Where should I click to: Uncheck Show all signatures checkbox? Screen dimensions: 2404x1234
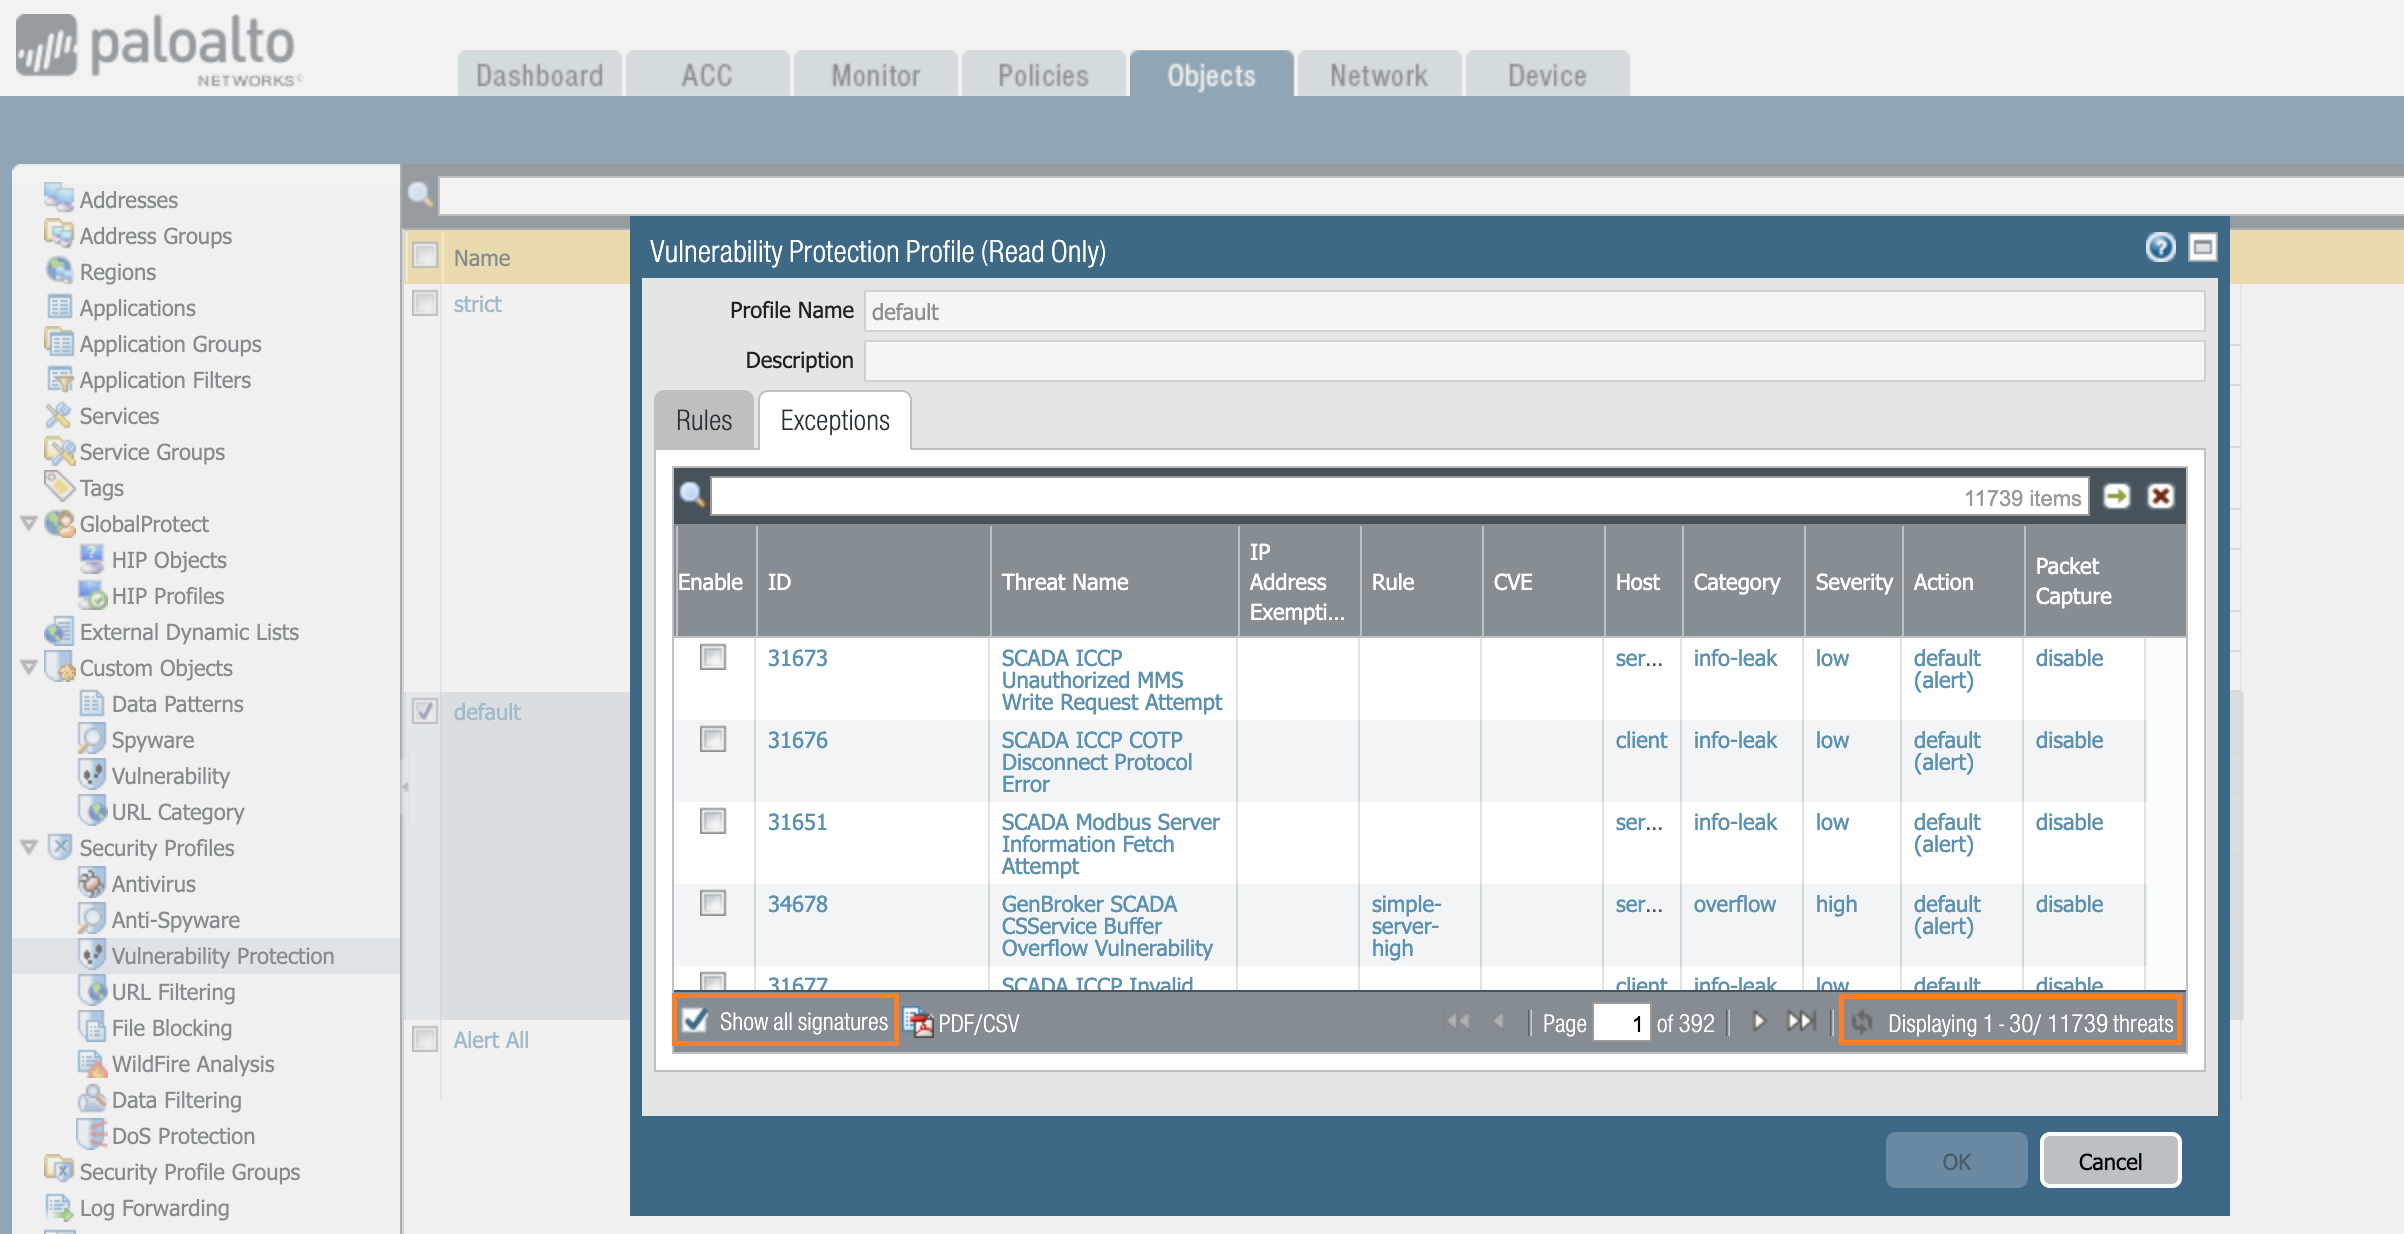695,1020
